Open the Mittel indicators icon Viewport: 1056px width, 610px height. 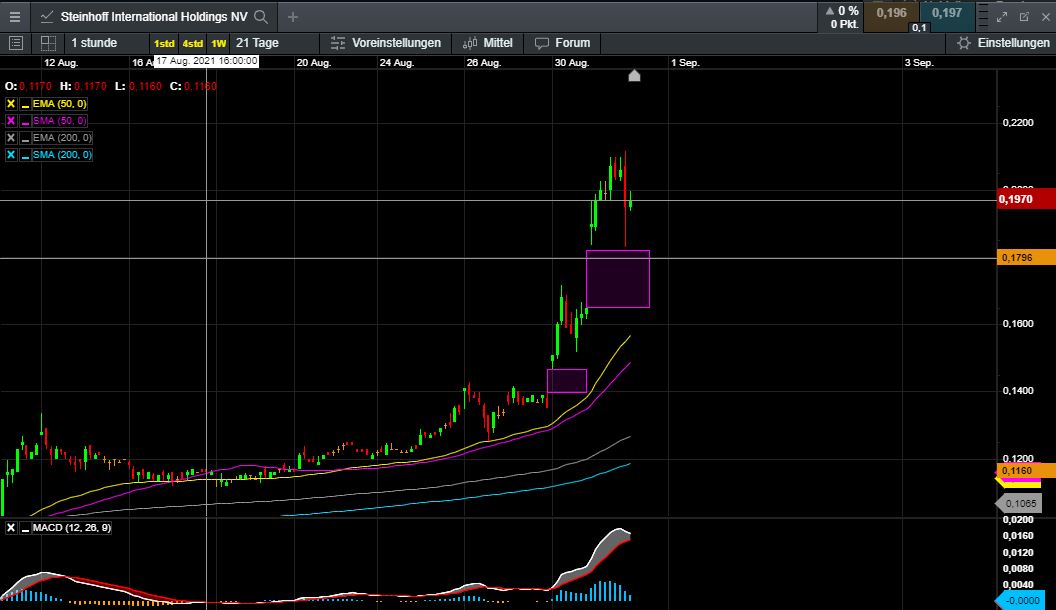470,43
